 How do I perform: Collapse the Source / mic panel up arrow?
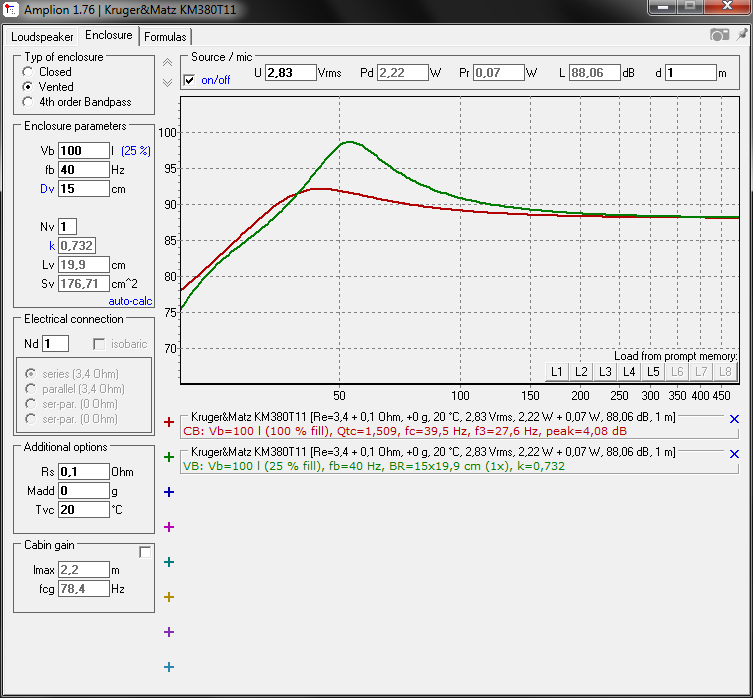pos(168,62)
